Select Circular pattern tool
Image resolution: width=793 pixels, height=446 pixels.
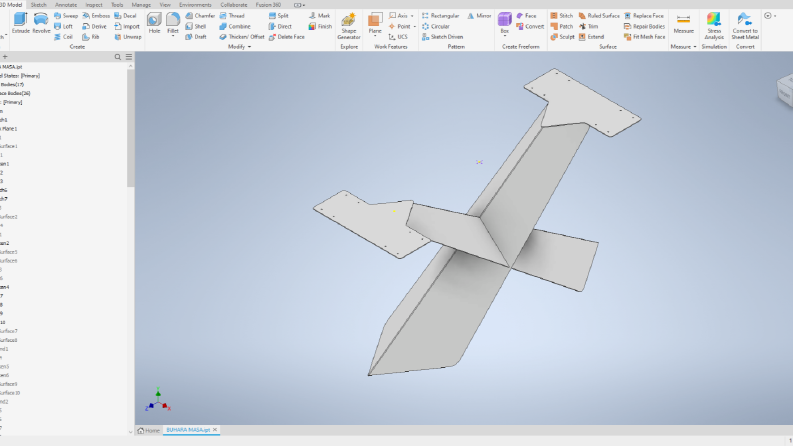[435, 26]
